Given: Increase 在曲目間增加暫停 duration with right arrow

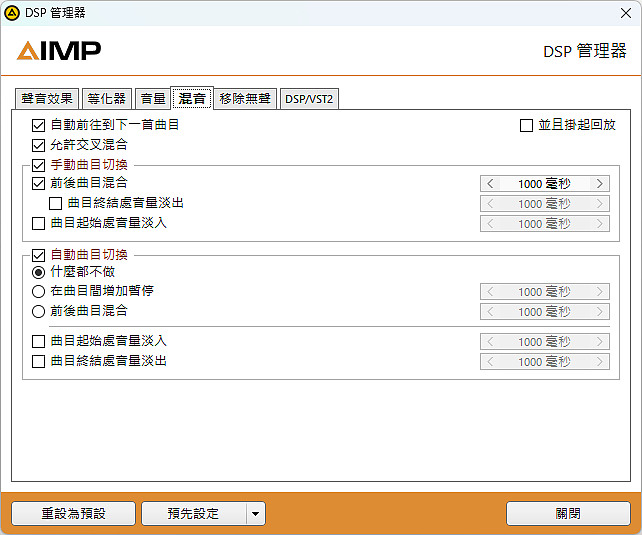Looking at the screenshot, I should click(600, 291).
